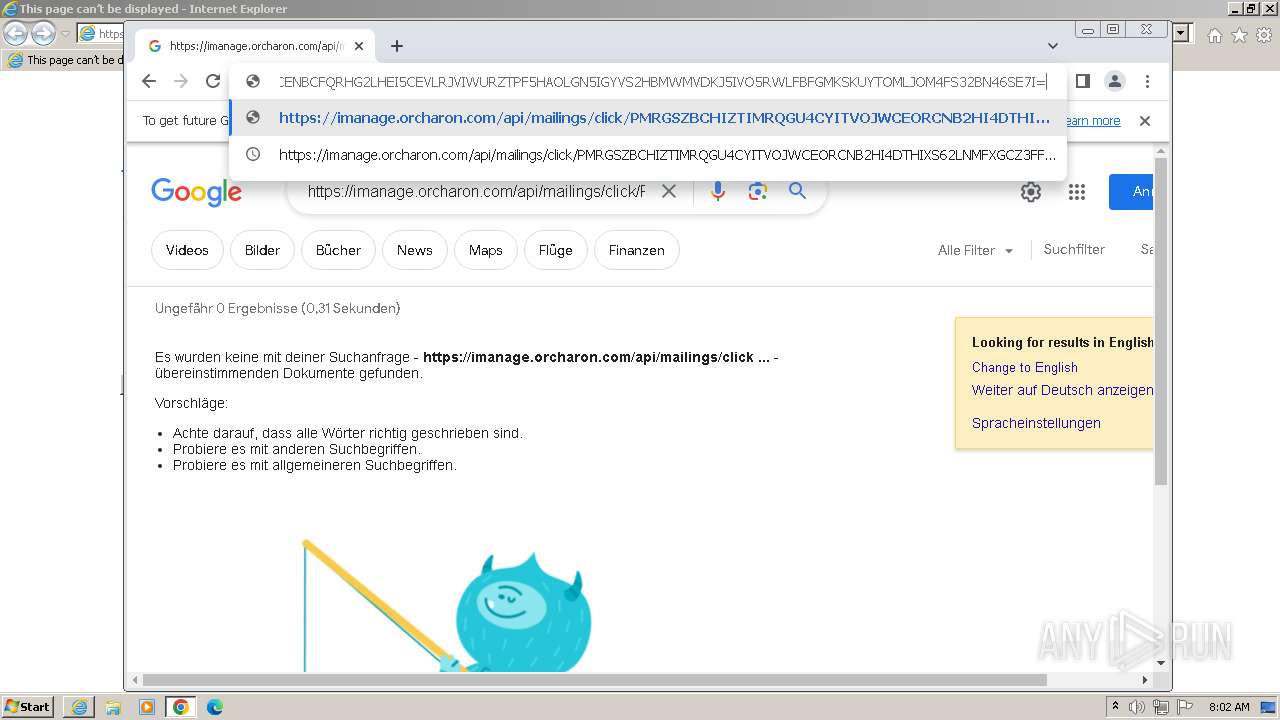Click the Internet Explorer back button
Image resolution: width=1280 pixels, height=720 pixels.
click(x=15, y=33)
